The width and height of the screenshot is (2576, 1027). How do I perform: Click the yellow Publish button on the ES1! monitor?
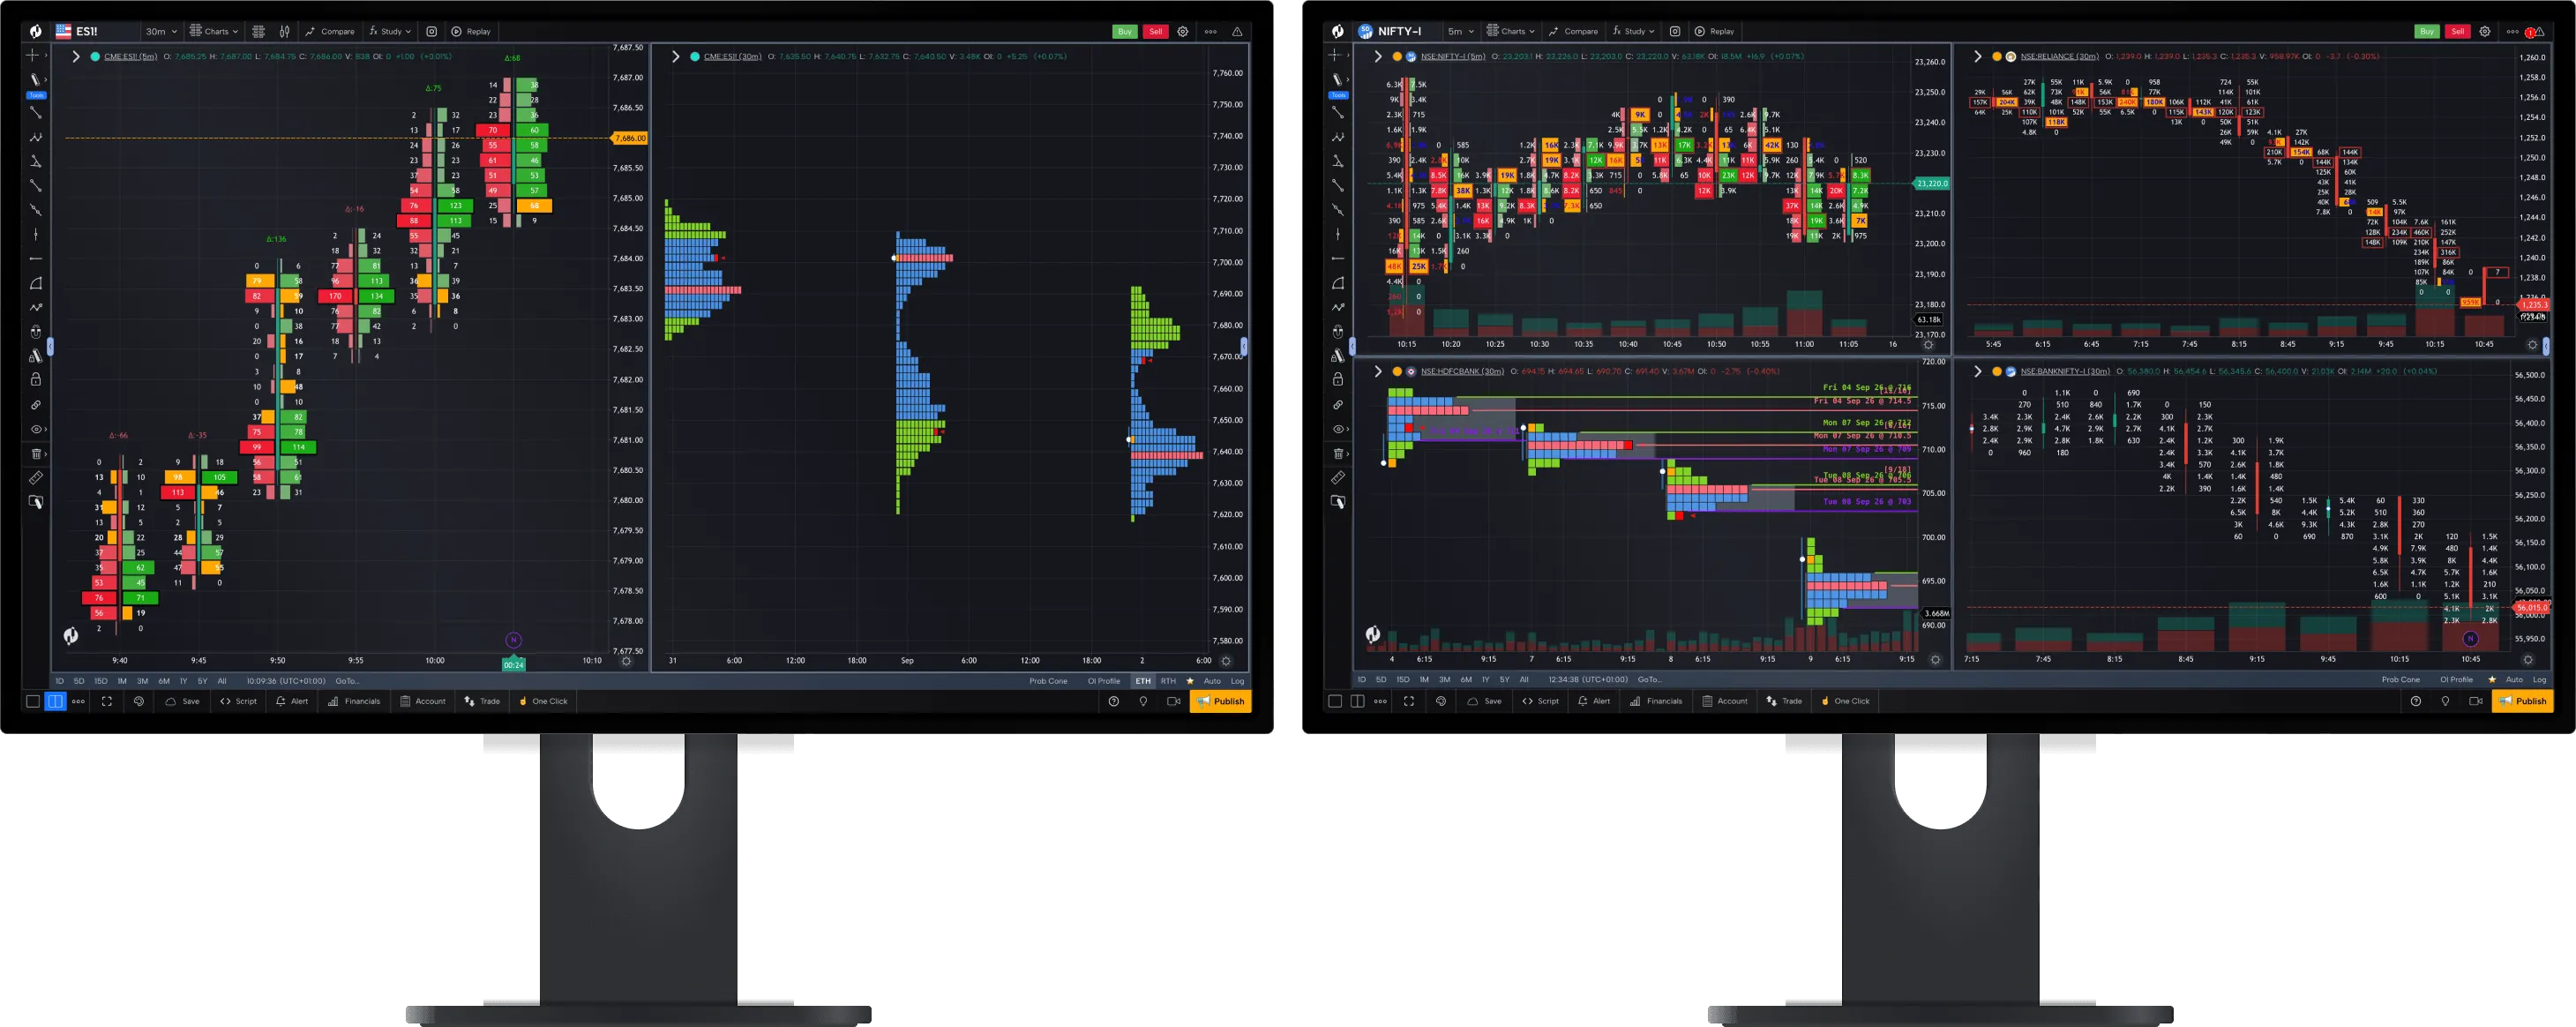tap(1220, 701)
